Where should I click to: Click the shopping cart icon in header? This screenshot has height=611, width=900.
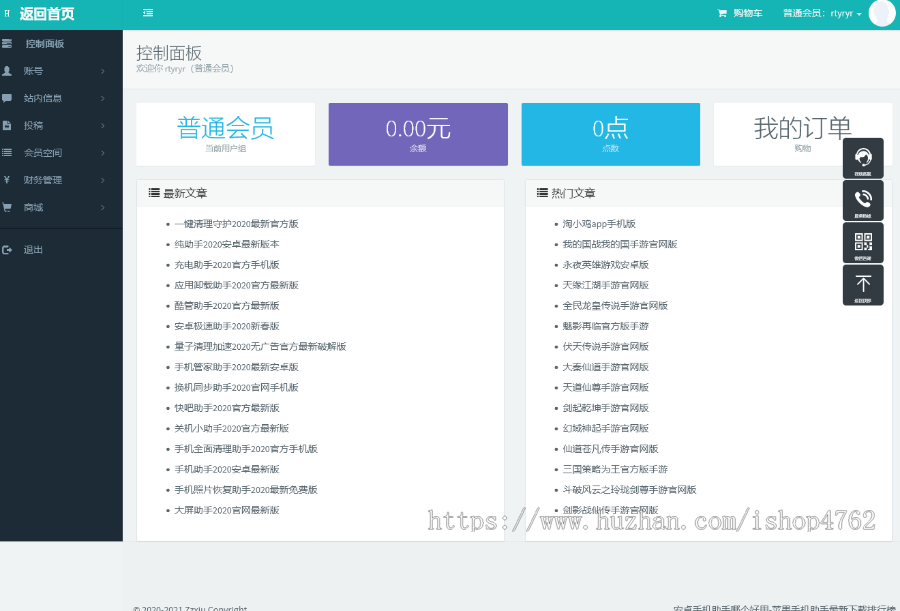722,13
